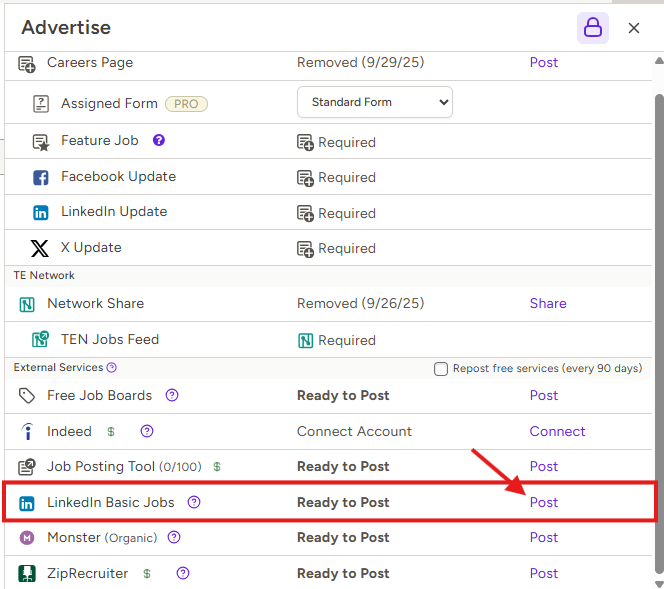The image size is (664, 589).
Task: Click 'LinkedIn Basic Jobs' label text
Action: (111, 502)
